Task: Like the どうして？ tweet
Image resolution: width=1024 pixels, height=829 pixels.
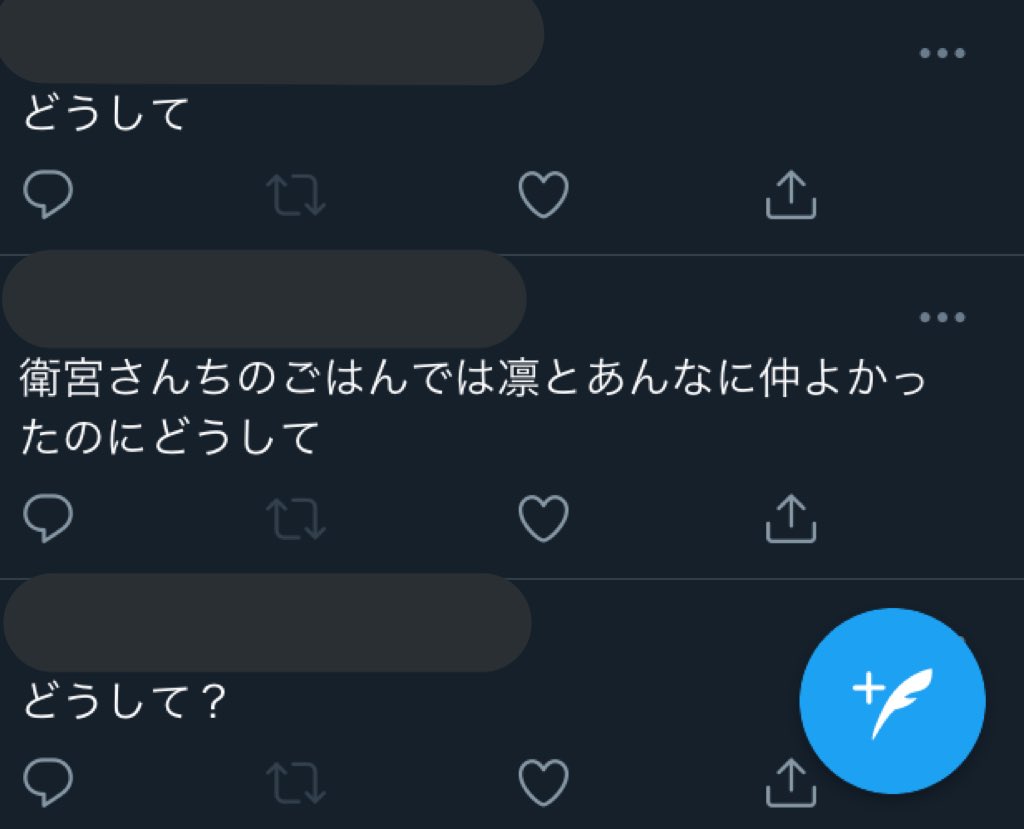Action: click(543, 783)
